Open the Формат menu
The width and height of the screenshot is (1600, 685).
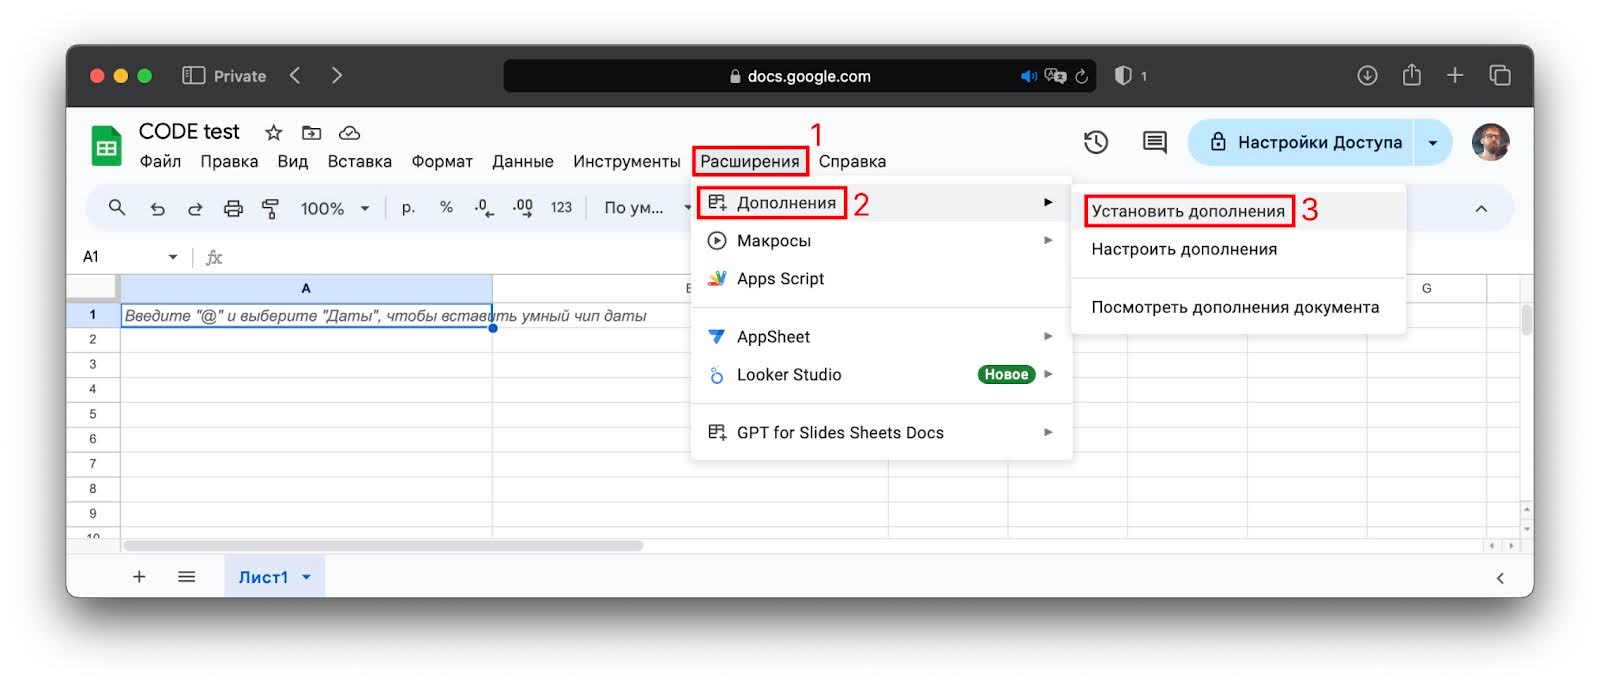(x=442, y=161)
